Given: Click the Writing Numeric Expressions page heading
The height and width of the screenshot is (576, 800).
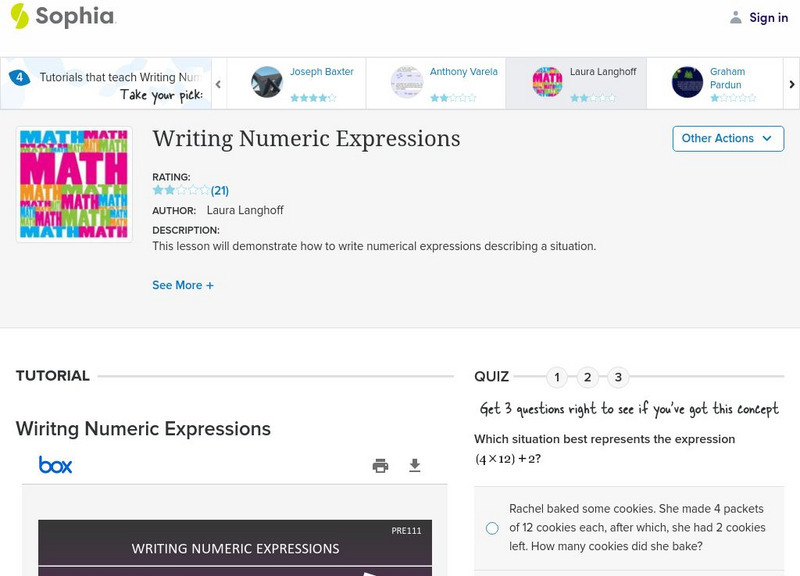Looking at the screenshot, I should [x=306, y=139].
